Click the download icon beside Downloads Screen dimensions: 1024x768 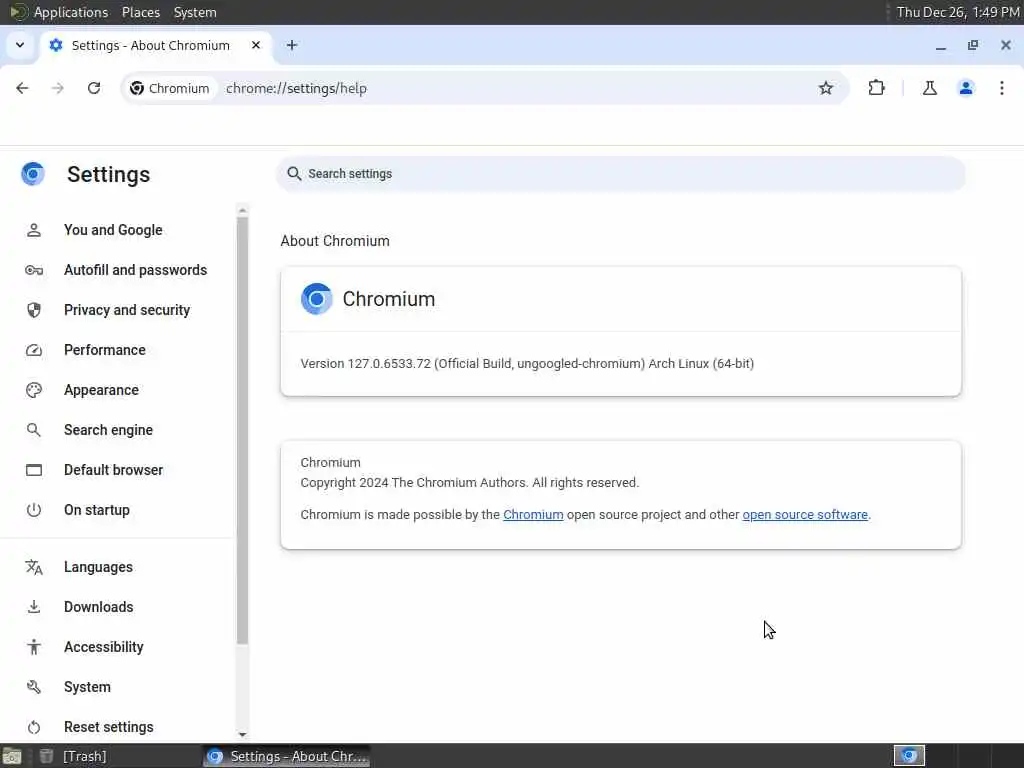pyautogui.click(x=33, y=607)
